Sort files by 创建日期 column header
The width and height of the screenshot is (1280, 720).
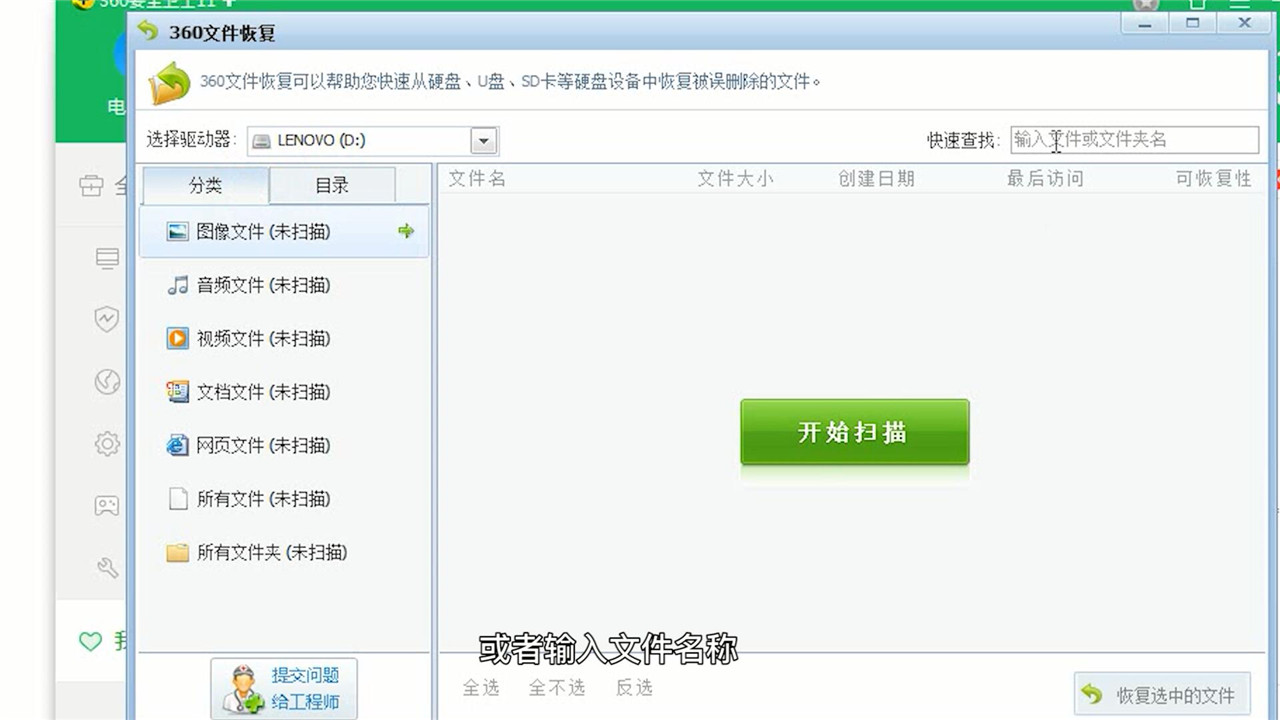[x=876, y=178]
